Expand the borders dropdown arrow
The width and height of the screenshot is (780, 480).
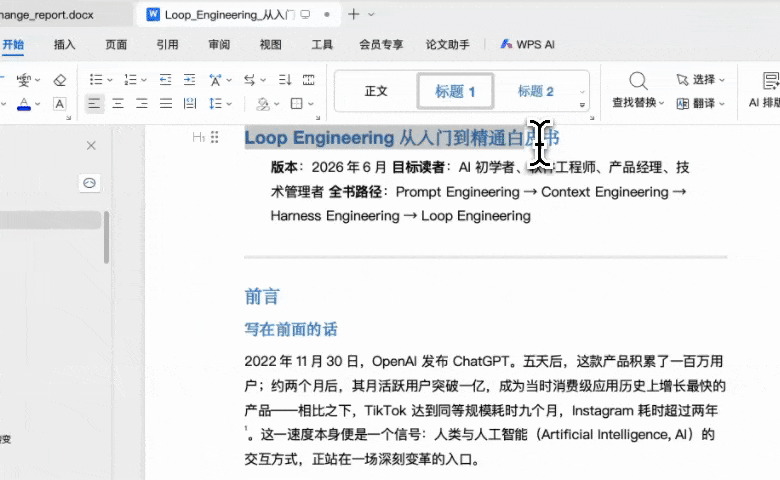pyautogui.click(x=311, y=104)
